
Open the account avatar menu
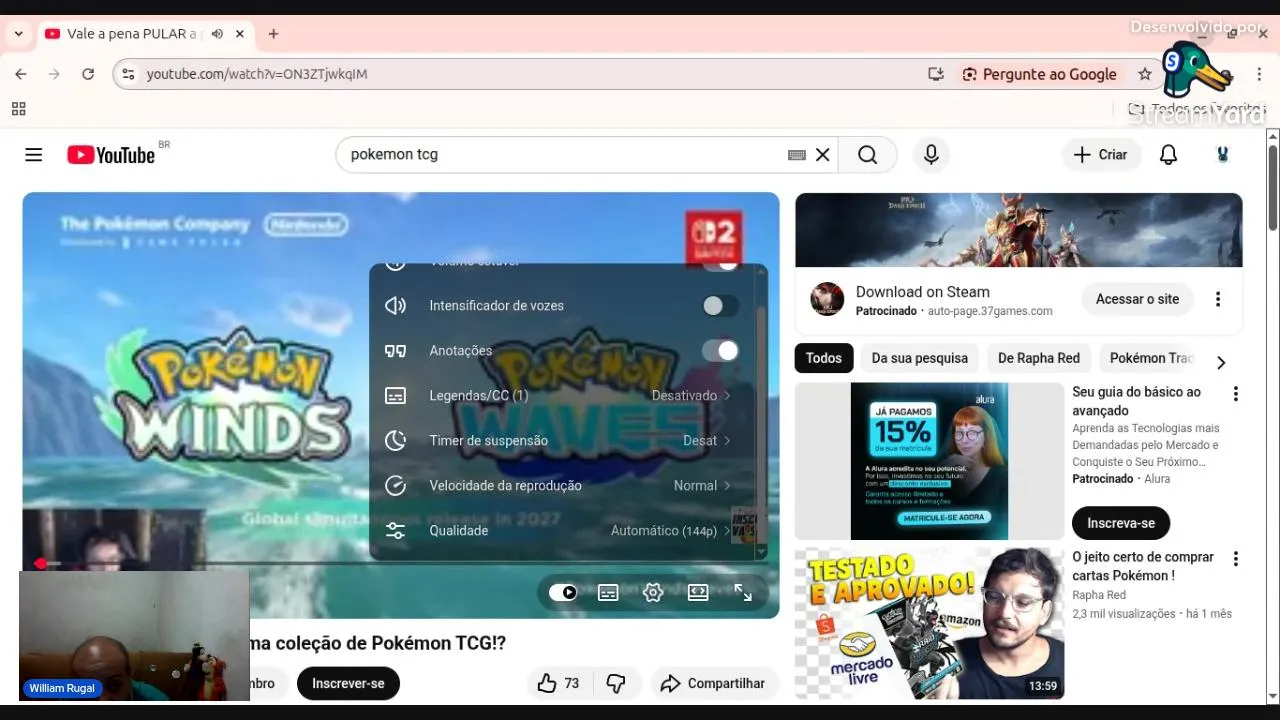1222,155
